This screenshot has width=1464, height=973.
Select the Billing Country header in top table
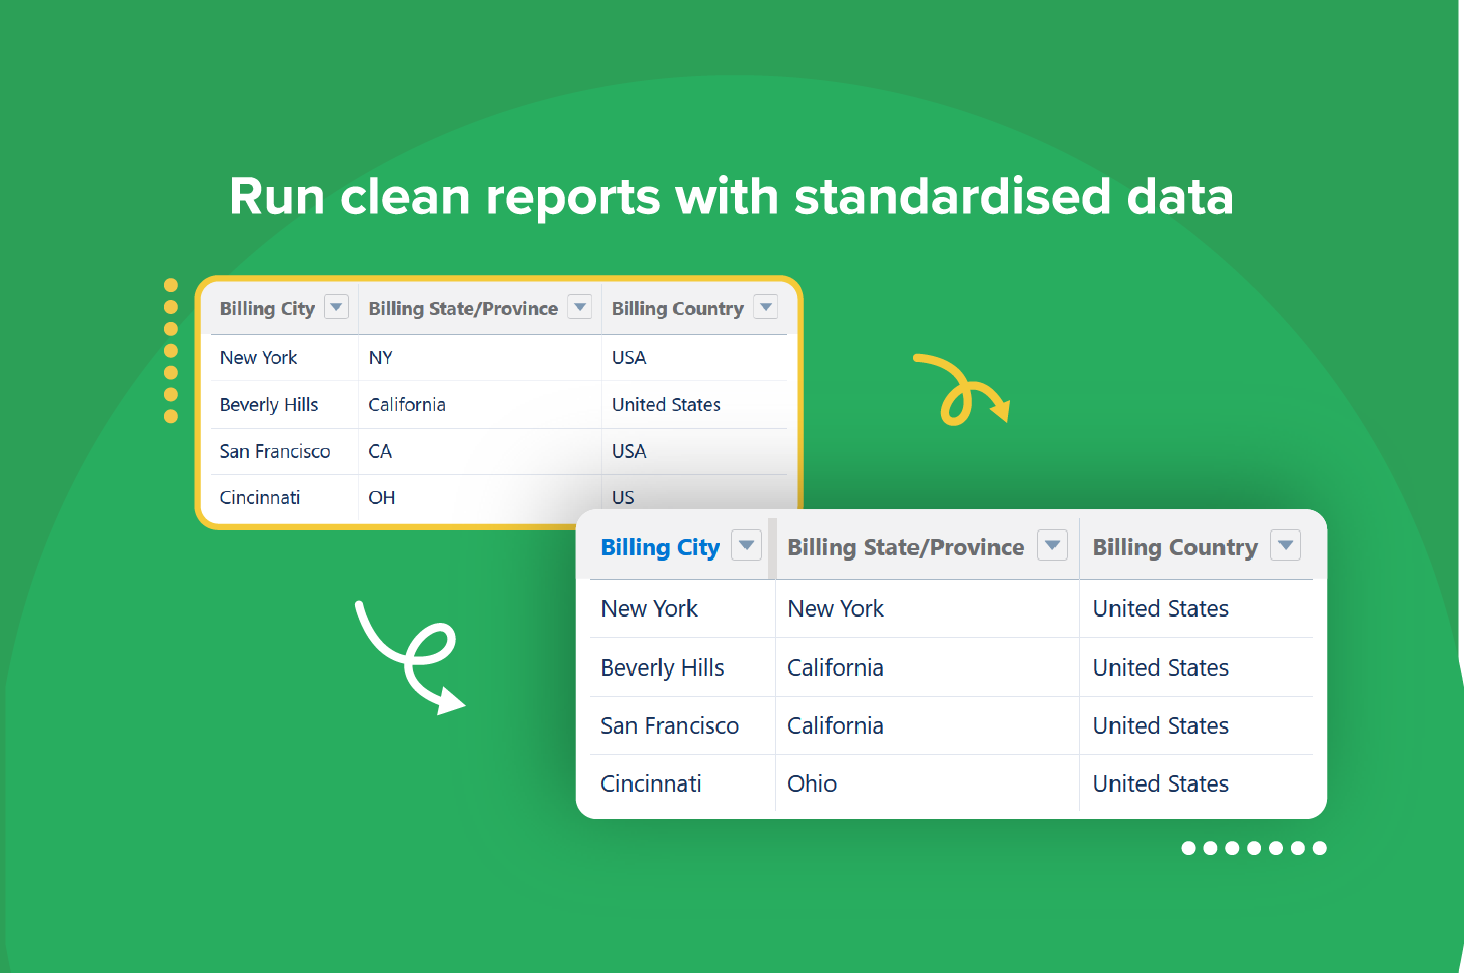tap(676, 308)
